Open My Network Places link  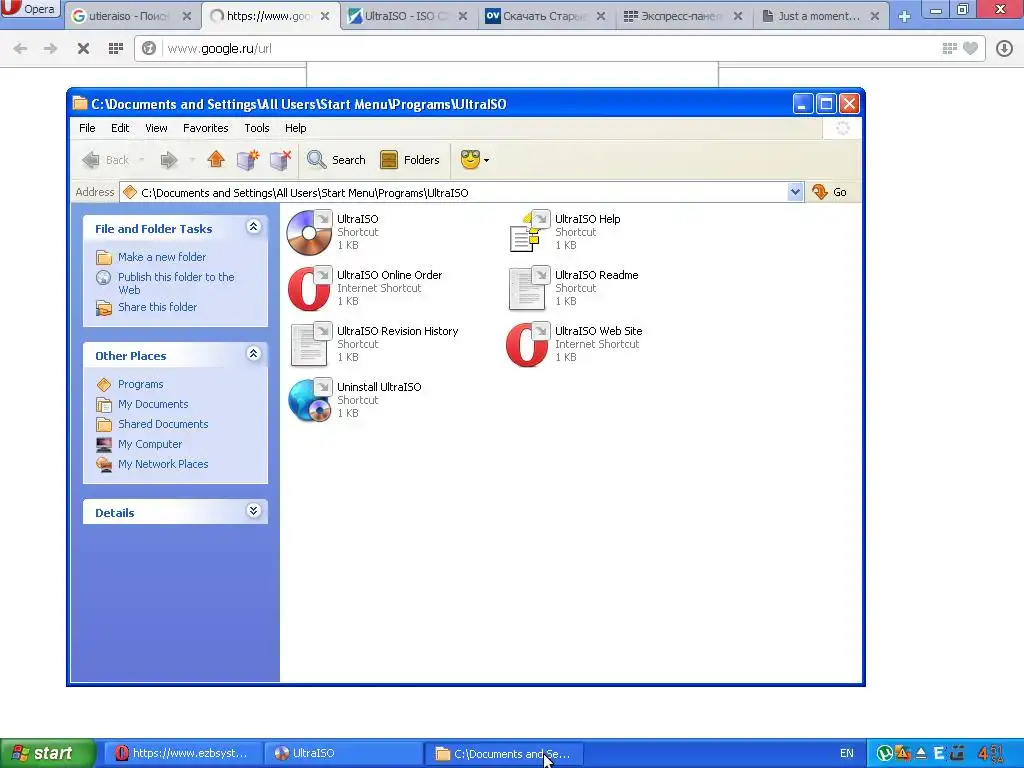coord(163,464)
